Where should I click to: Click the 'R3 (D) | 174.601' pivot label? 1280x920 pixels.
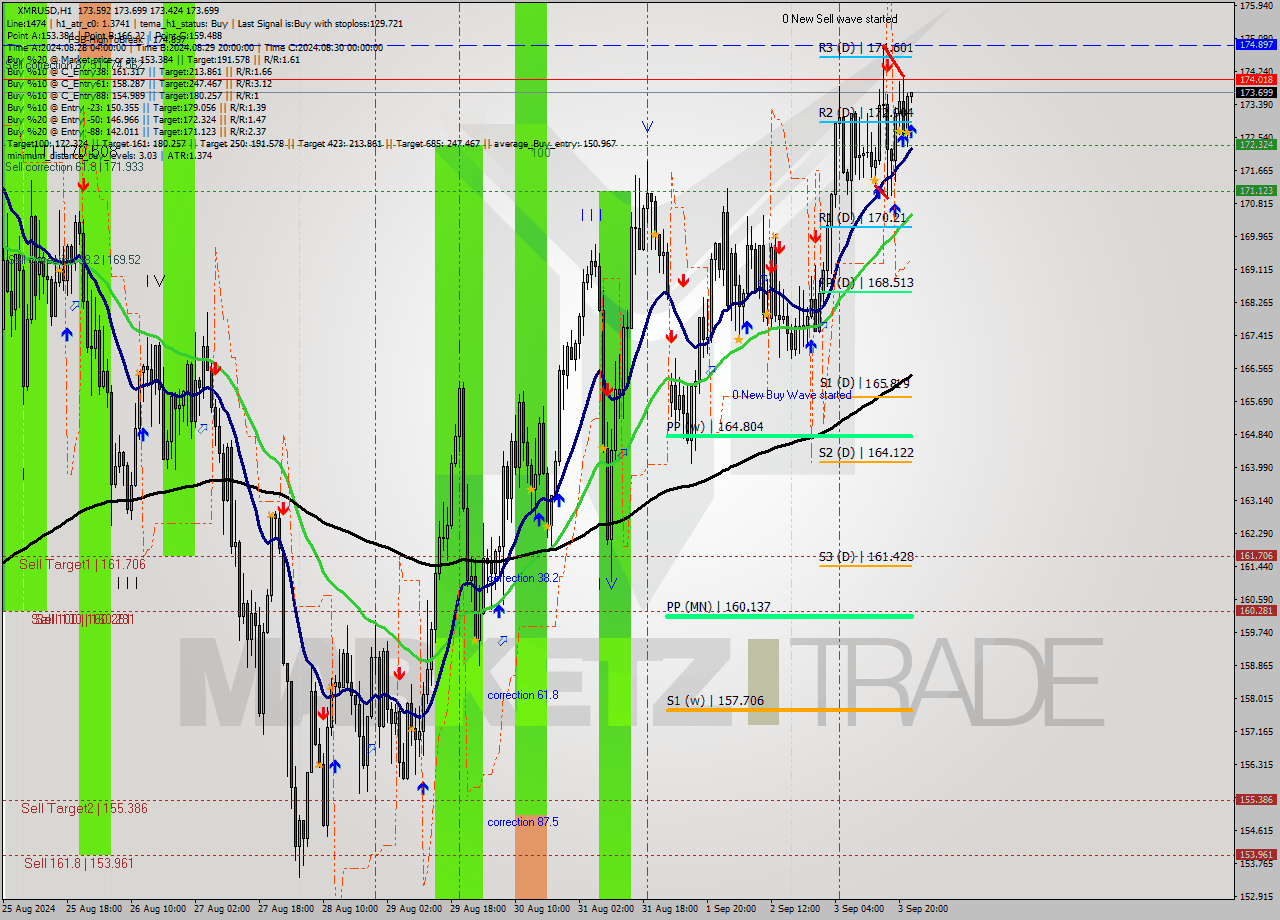pyautogui.click(x=866, y=48)
